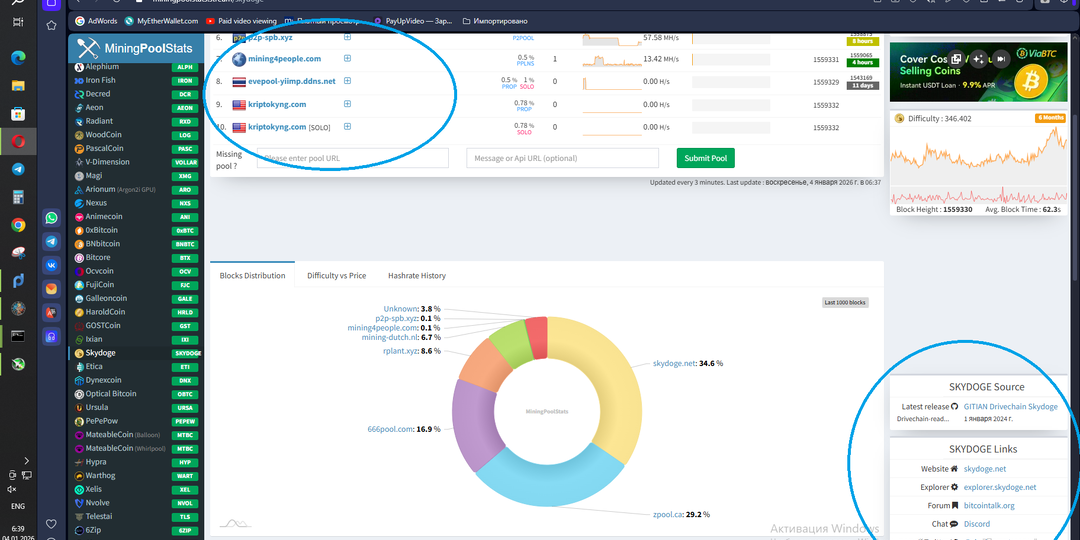1080x540 pixels.
Task: Expand the evepool-yiimp.ddns.net pool row
Action: [347, 81]
